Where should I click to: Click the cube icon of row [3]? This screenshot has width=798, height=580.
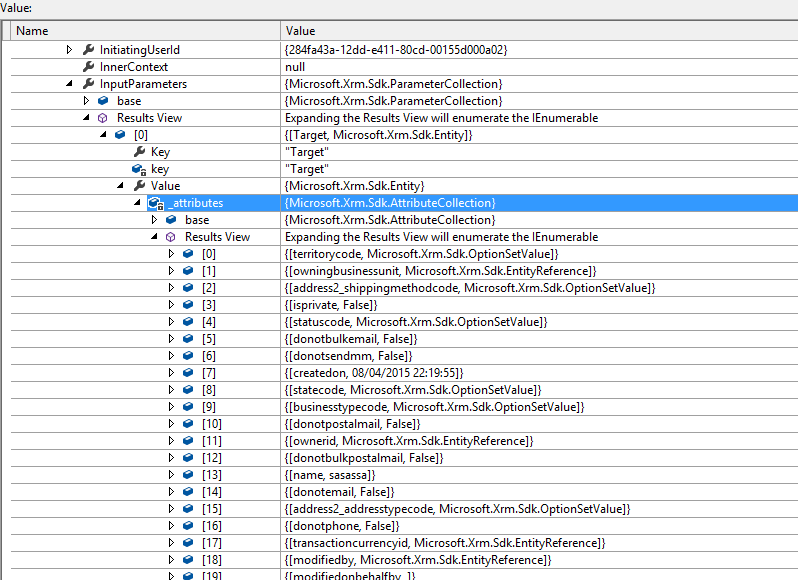188,305
